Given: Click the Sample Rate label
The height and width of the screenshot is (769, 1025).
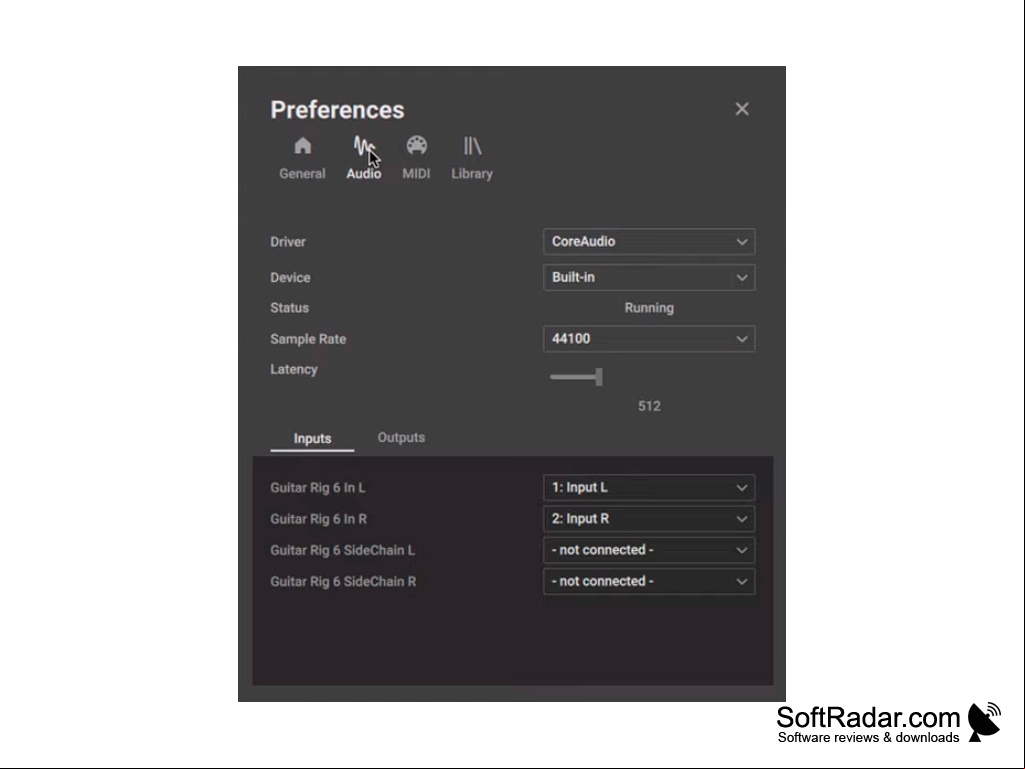Looking at the screenshot, I should click(308, 339).
